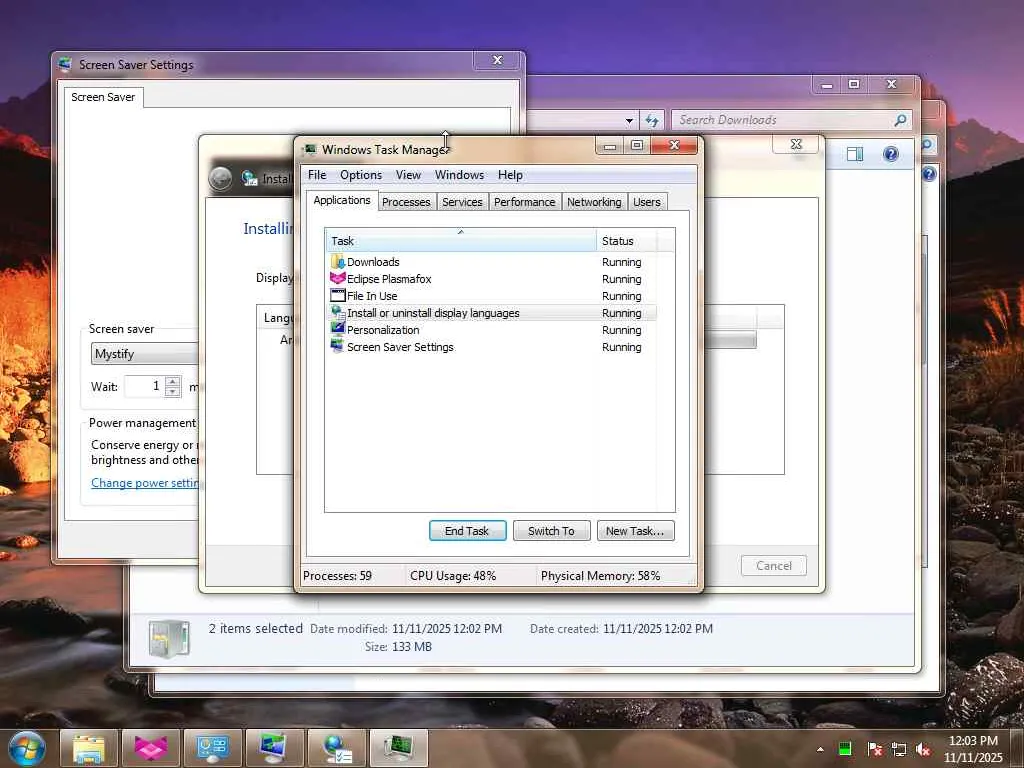Select the Screen Saver Settings task
1024x768 pixels.
[491, 347]
